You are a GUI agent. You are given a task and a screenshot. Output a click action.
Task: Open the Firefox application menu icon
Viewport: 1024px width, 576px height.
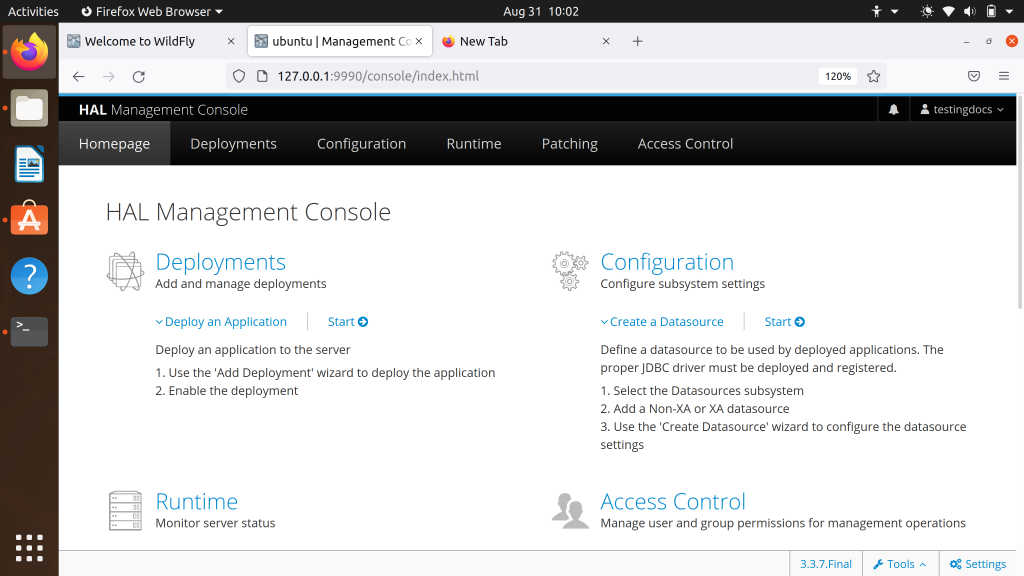1003,75
